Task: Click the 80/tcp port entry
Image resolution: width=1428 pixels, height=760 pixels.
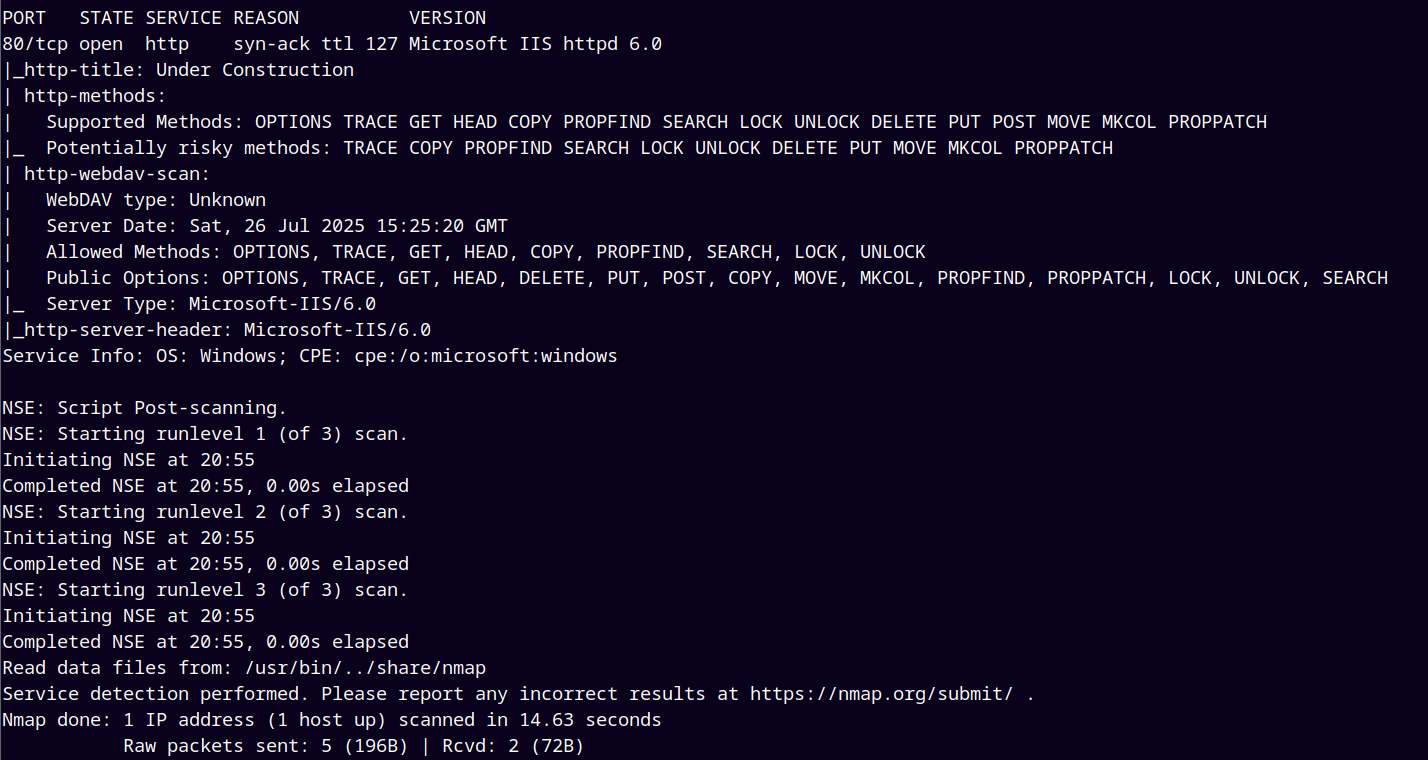Action: pyautogui.click(x=35, y=44)
